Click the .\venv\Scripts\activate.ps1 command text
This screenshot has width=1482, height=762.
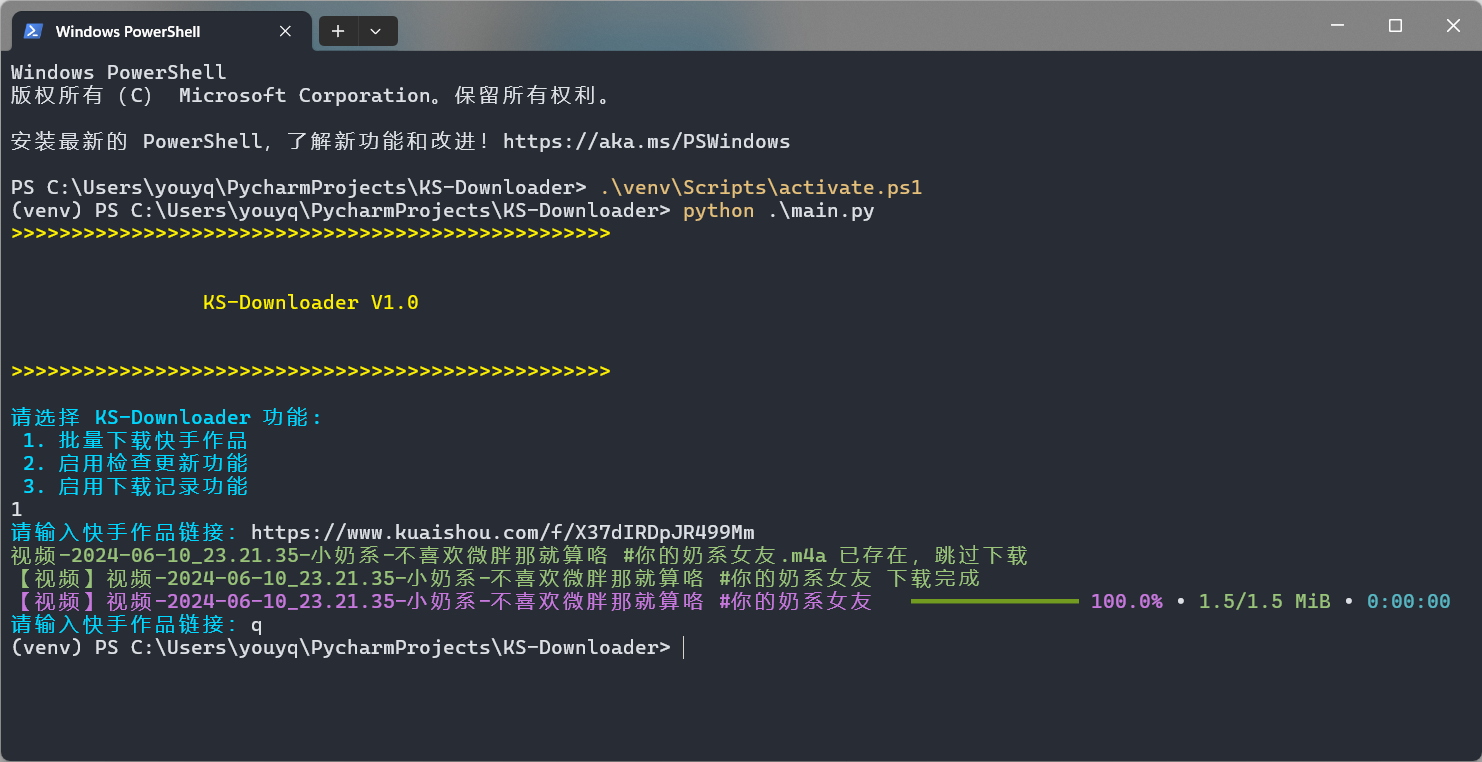(x=761, y=188)
